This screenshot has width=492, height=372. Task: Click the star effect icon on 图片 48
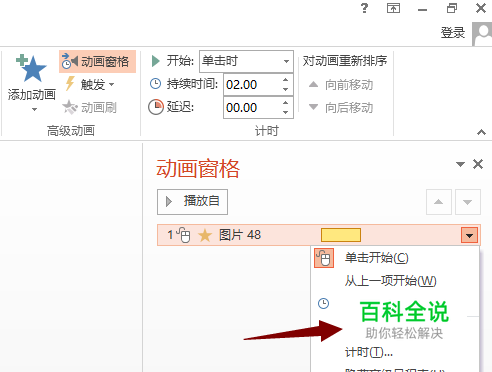pos(205,235)
